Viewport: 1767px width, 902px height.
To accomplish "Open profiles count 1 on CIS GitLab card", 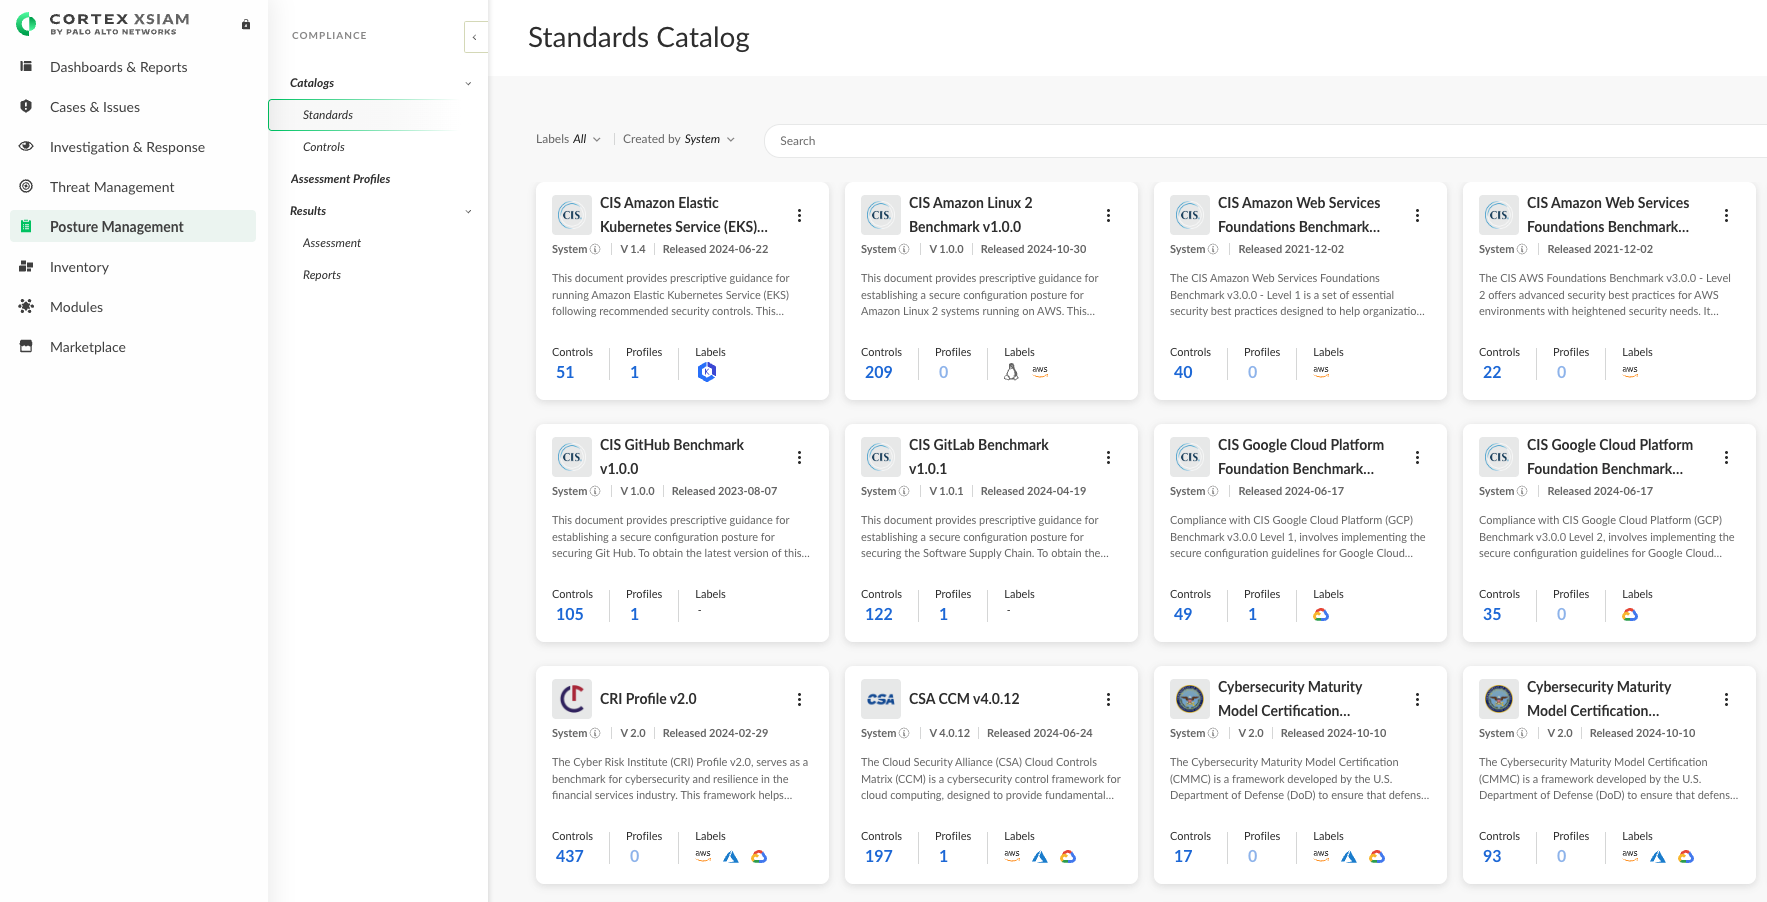I will (943, 614).
